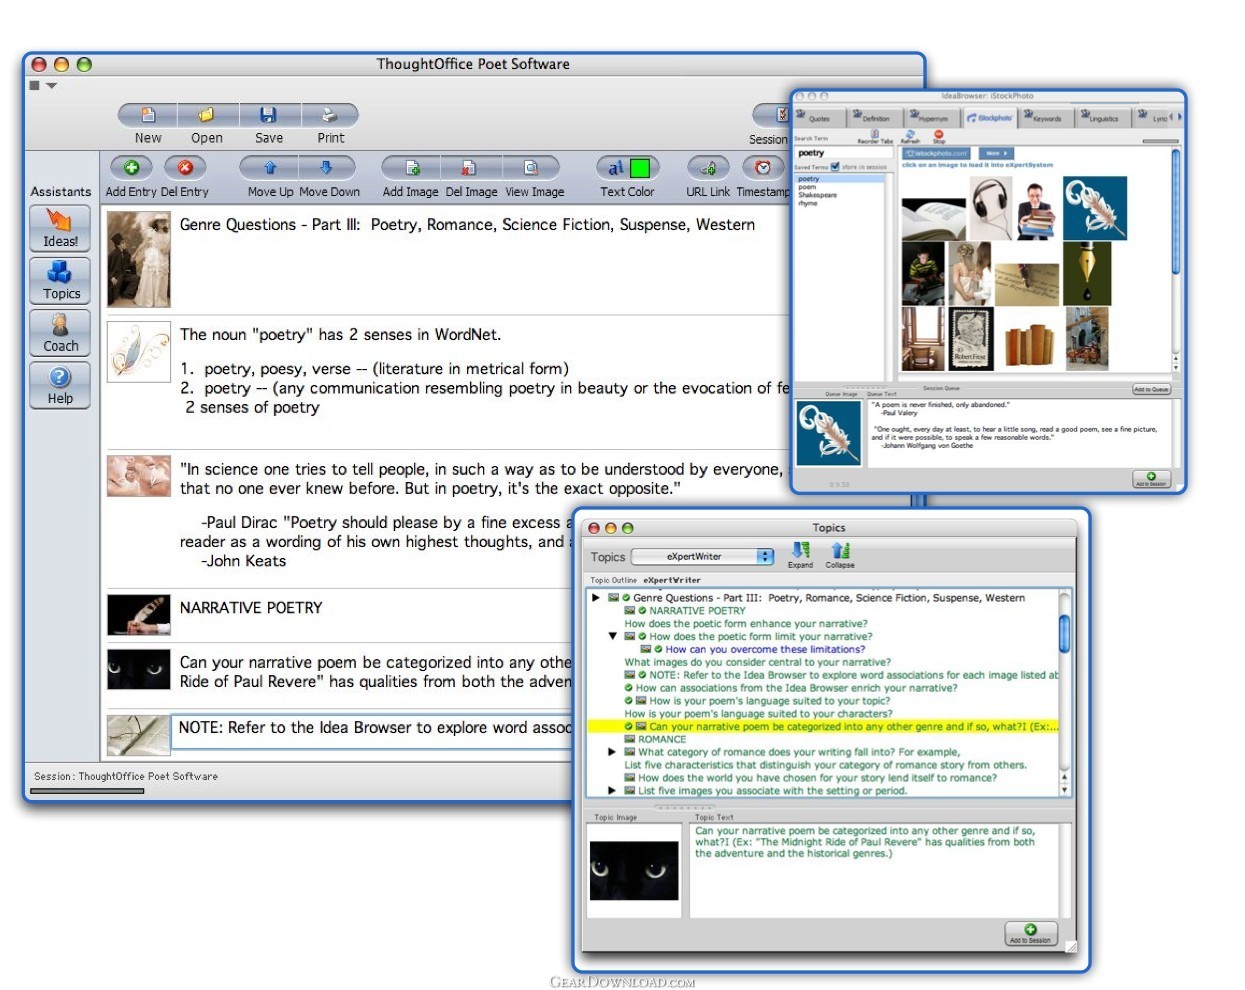Click Collapse icon in Topics window
Screen dimensions: 1245x990
coord(840,550)
